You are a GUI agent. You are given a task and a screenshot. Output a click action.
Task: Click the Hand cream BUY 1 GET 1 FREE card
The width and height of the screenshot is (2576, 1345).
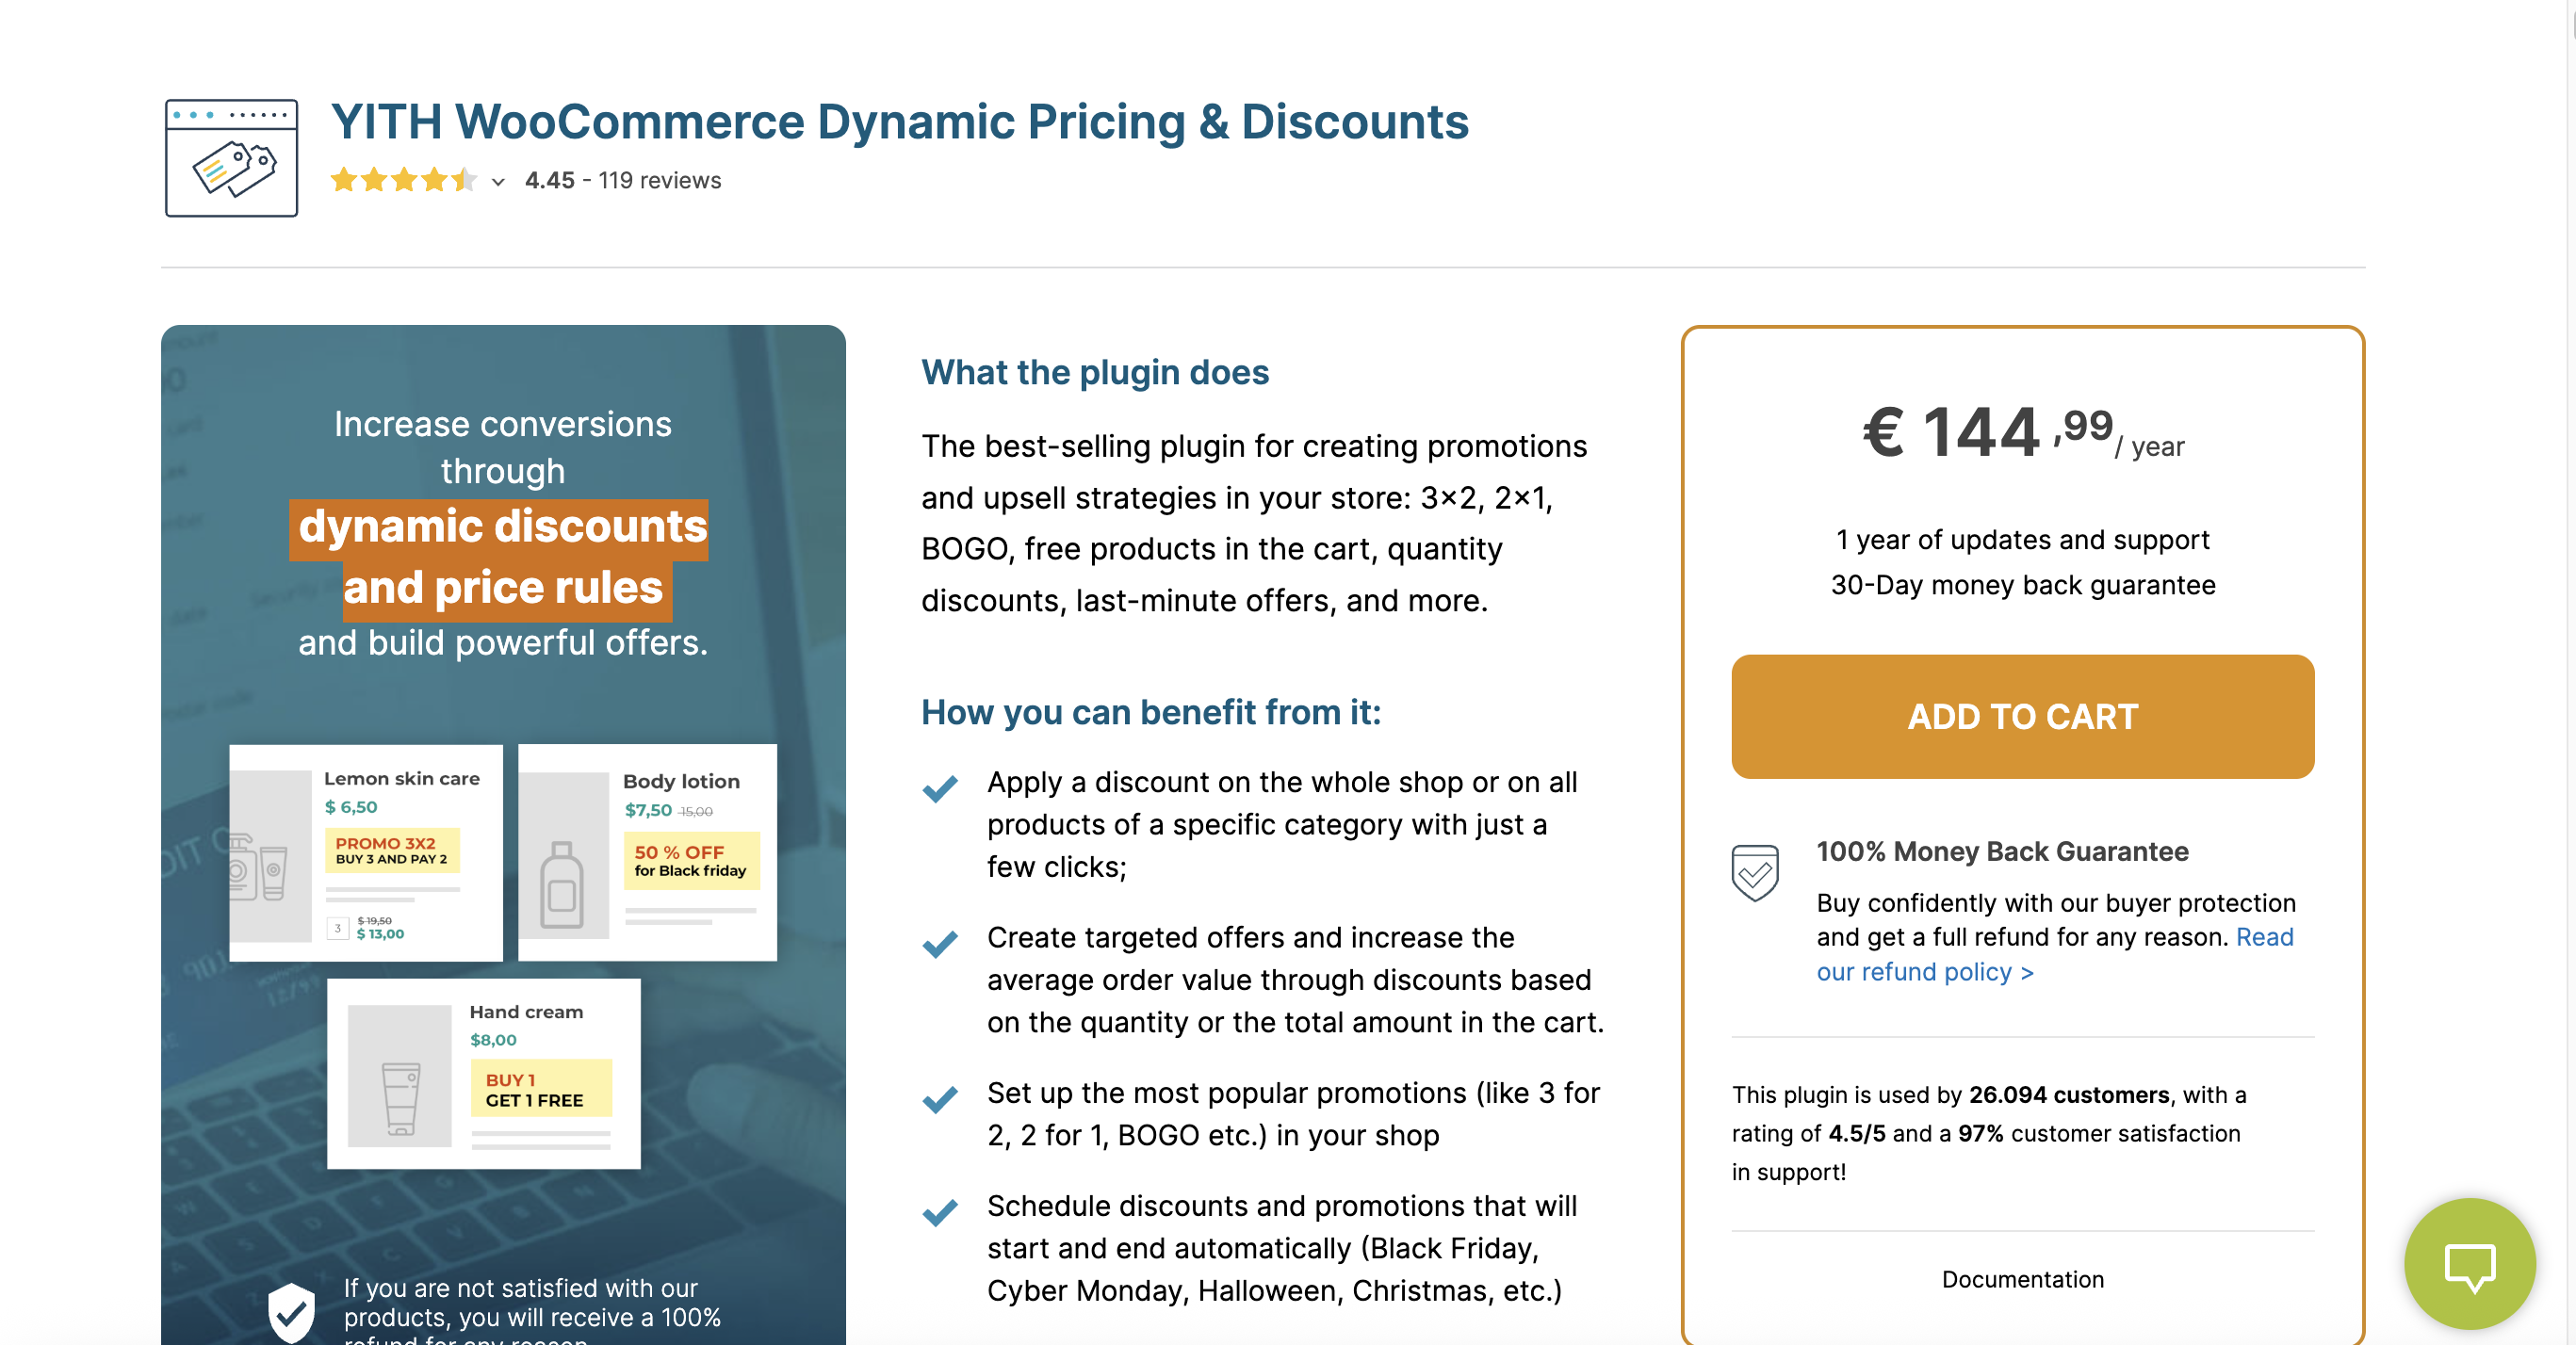coord(484,1073)
